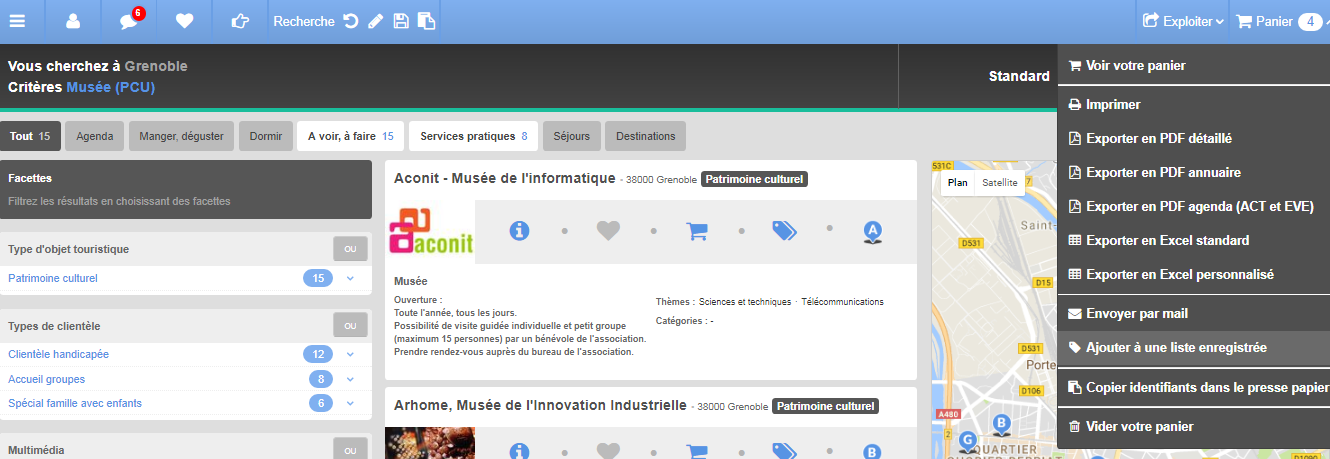The width and height of the screenshot is (1330, 459).
Task: Expand Spécial famille avec enfants chevron
Action: click(x=350, y=403)
